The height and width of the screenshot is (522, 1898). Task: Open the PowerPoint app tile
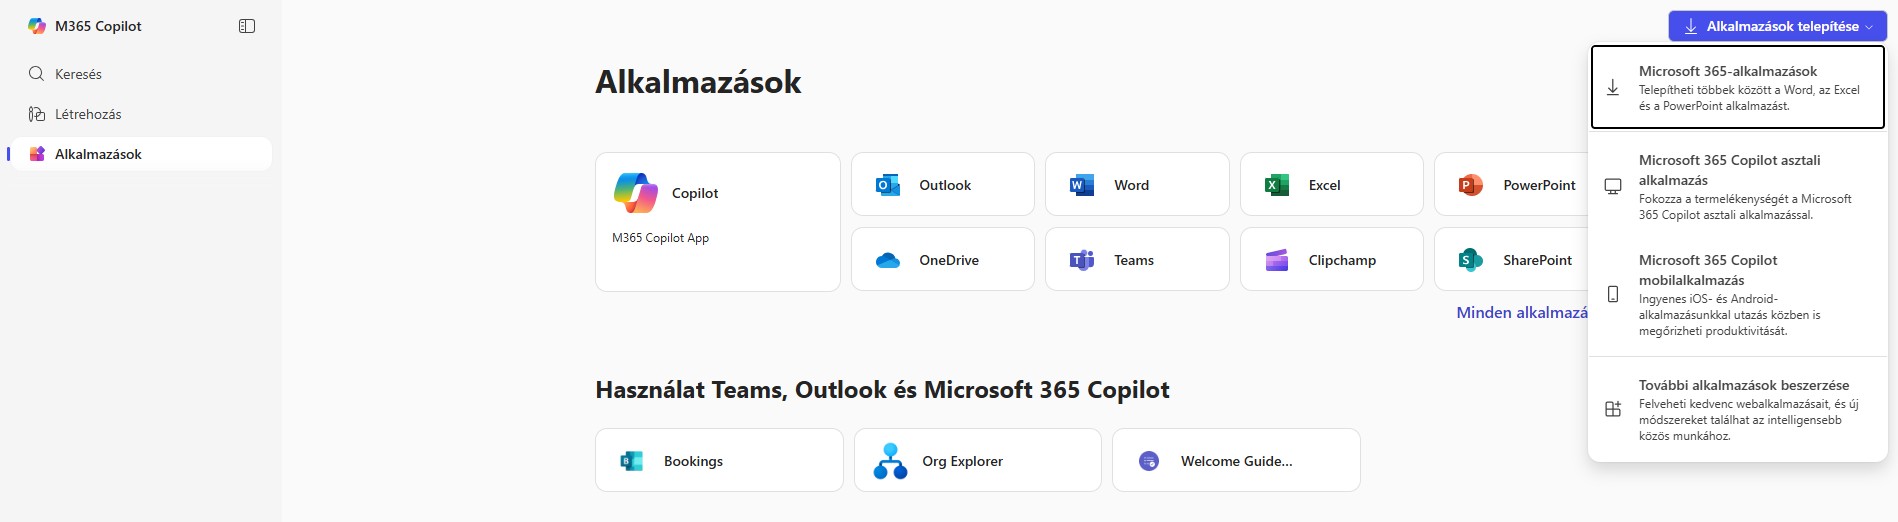[1510, 185]
